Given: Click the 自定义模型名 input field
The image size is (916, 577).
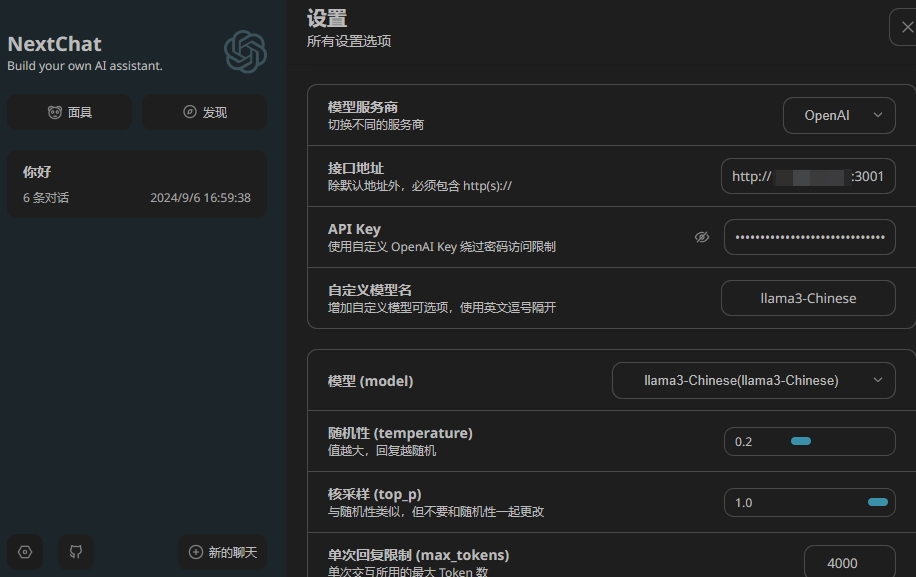Looking at the screenshot, I should (808, 298).
